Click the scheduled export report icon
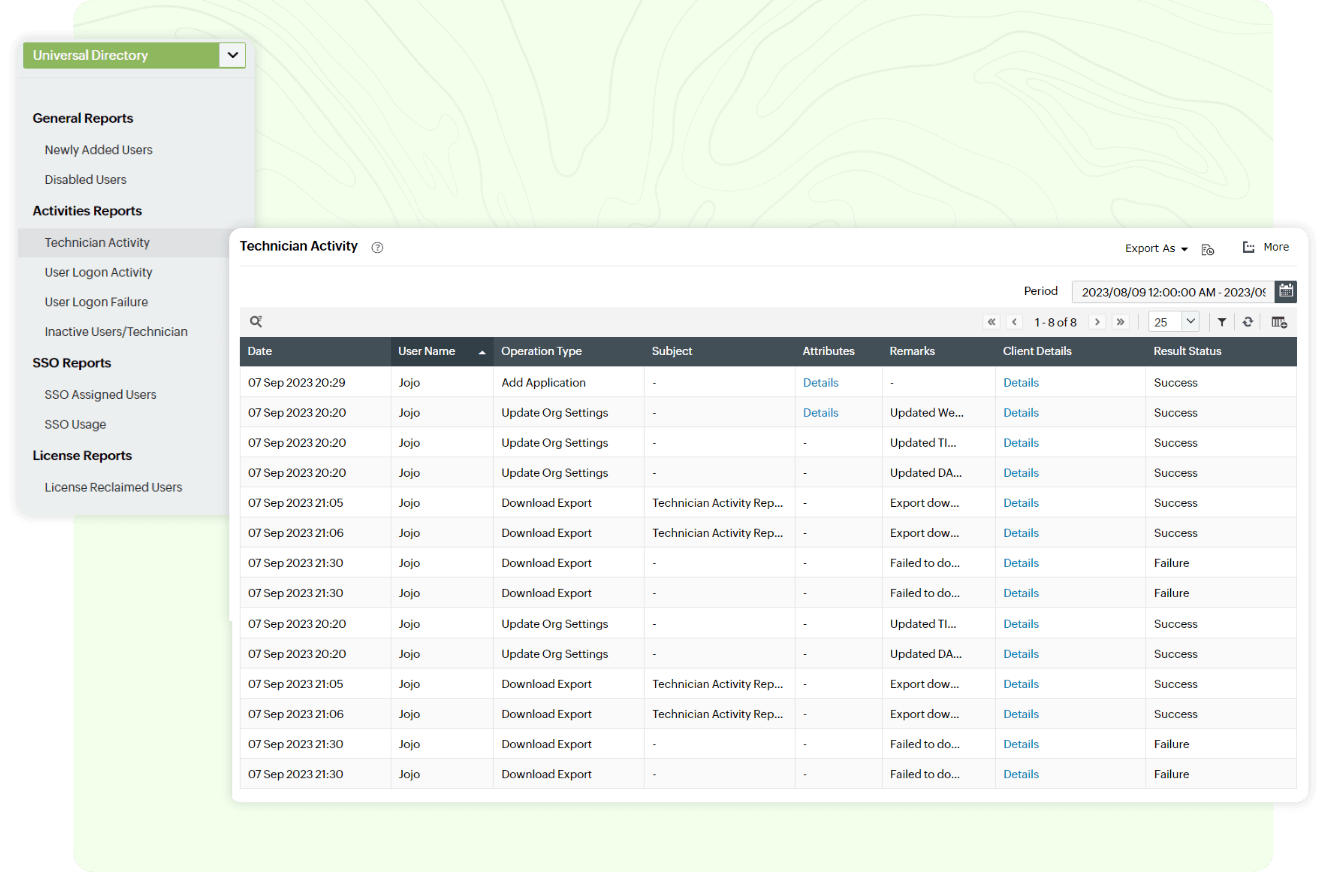Image resolution: width=1327 pixels, height=872 pixels. (x=1207, y=248)
